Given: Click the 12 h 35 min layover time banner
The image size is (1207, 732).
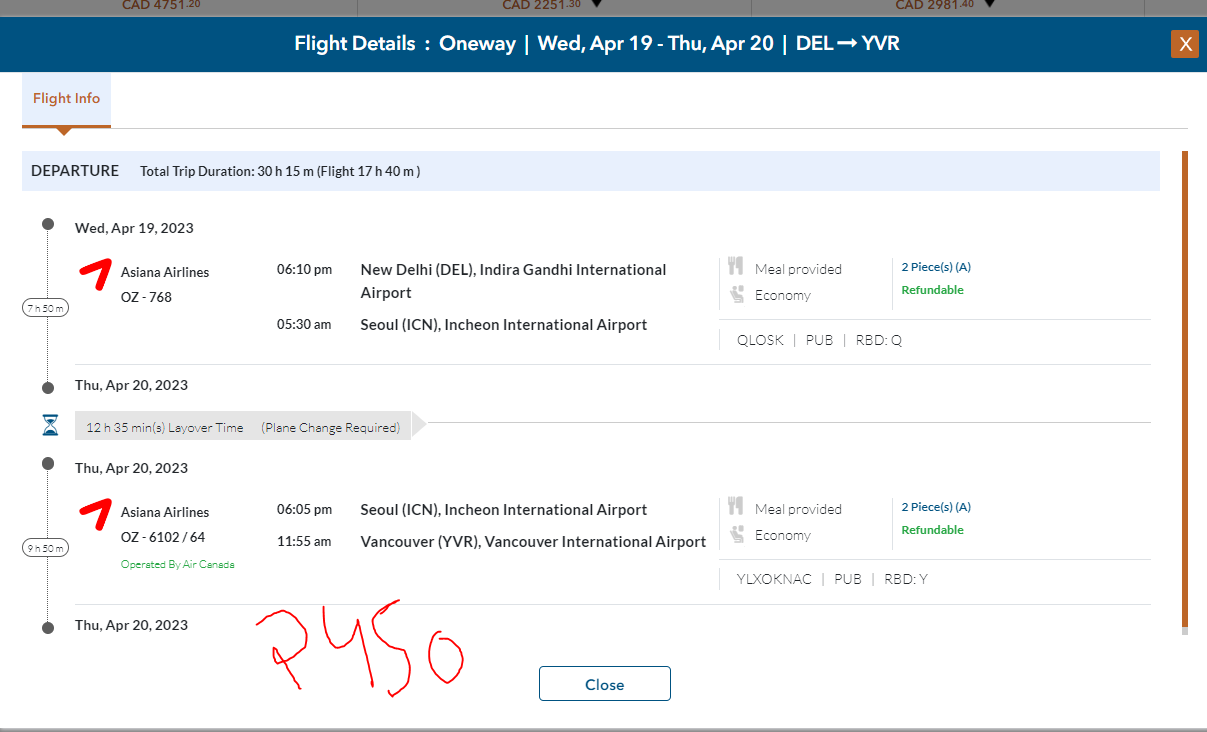Looking at the screenshot, I should (242, 427).
